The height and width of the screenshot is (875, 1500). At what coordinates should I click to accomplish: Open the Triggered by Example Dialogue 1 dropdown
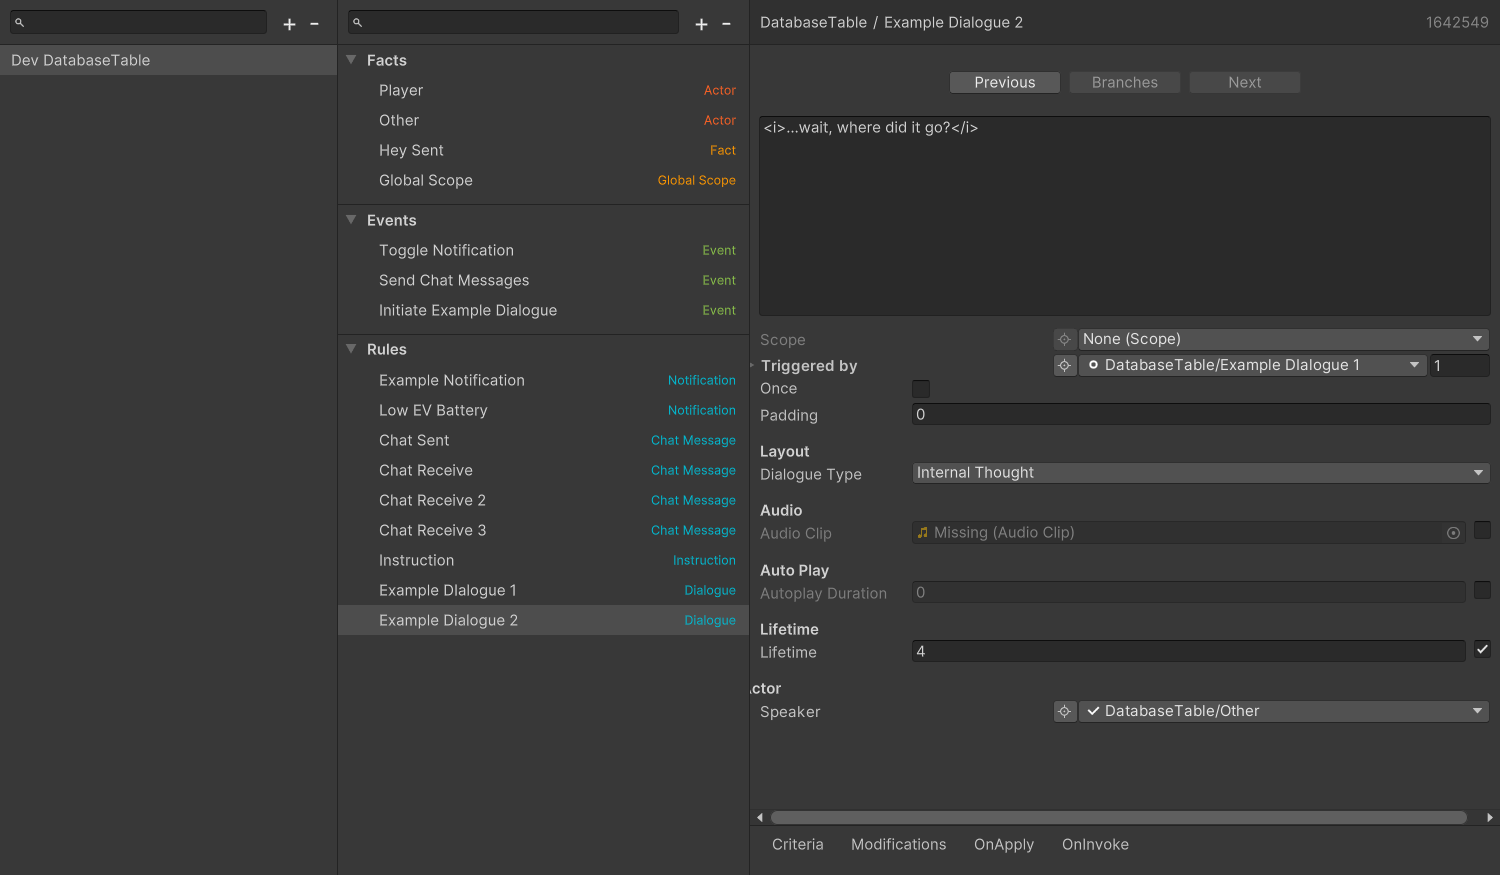click(x=1253, y=366)
